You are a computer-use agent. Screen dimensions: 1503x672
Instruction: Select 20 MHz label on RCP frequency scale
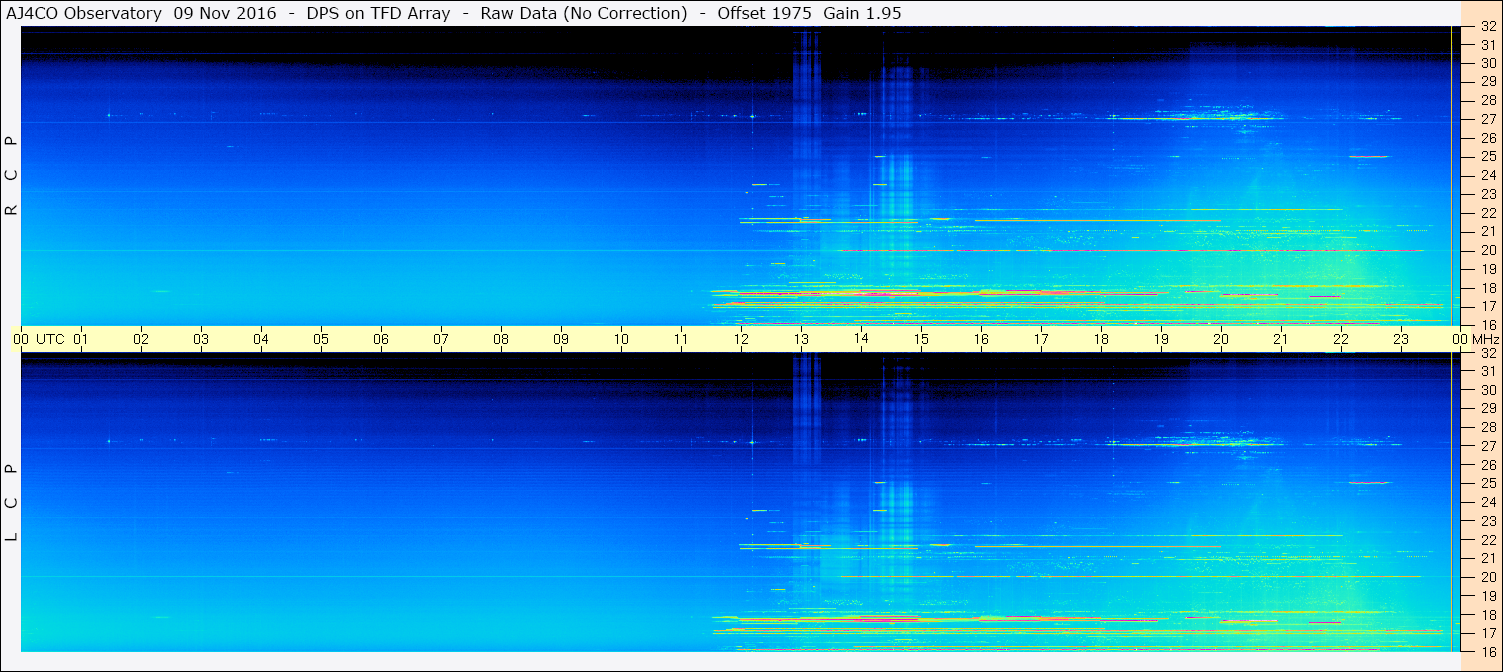[x=1488, y=250]
